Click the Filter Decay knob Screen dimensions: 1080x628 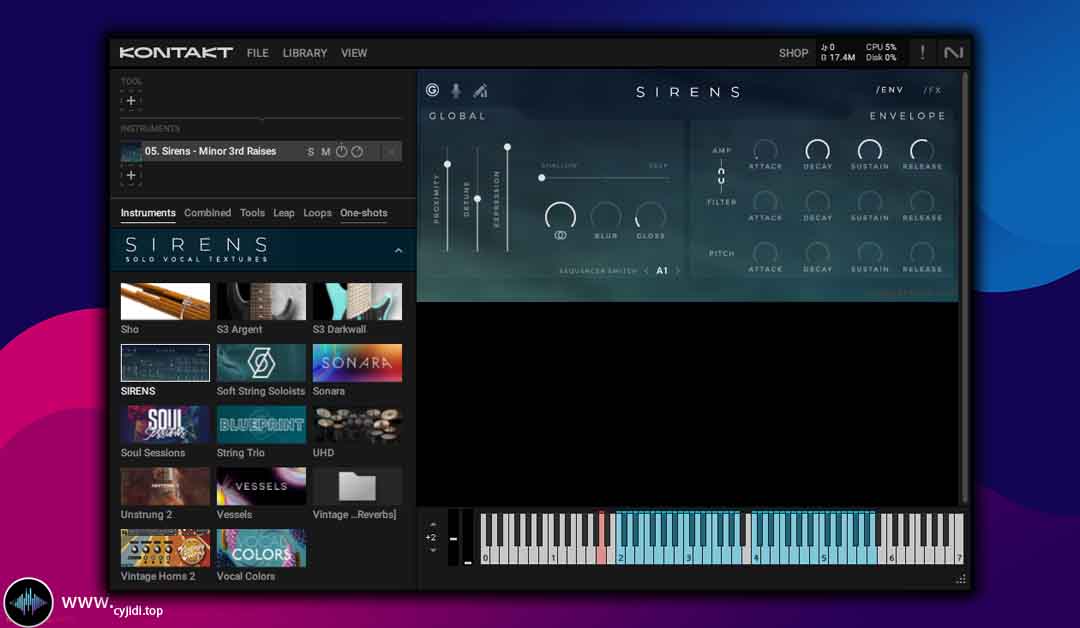pyautogui.click(x=818, y=201)
